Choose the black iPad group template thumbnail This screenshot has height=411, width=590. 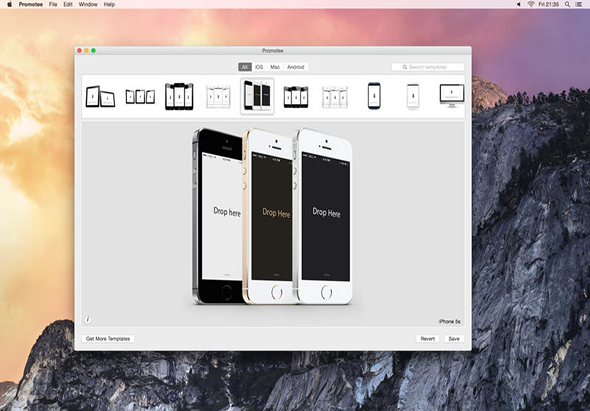[x=179, y=96]
